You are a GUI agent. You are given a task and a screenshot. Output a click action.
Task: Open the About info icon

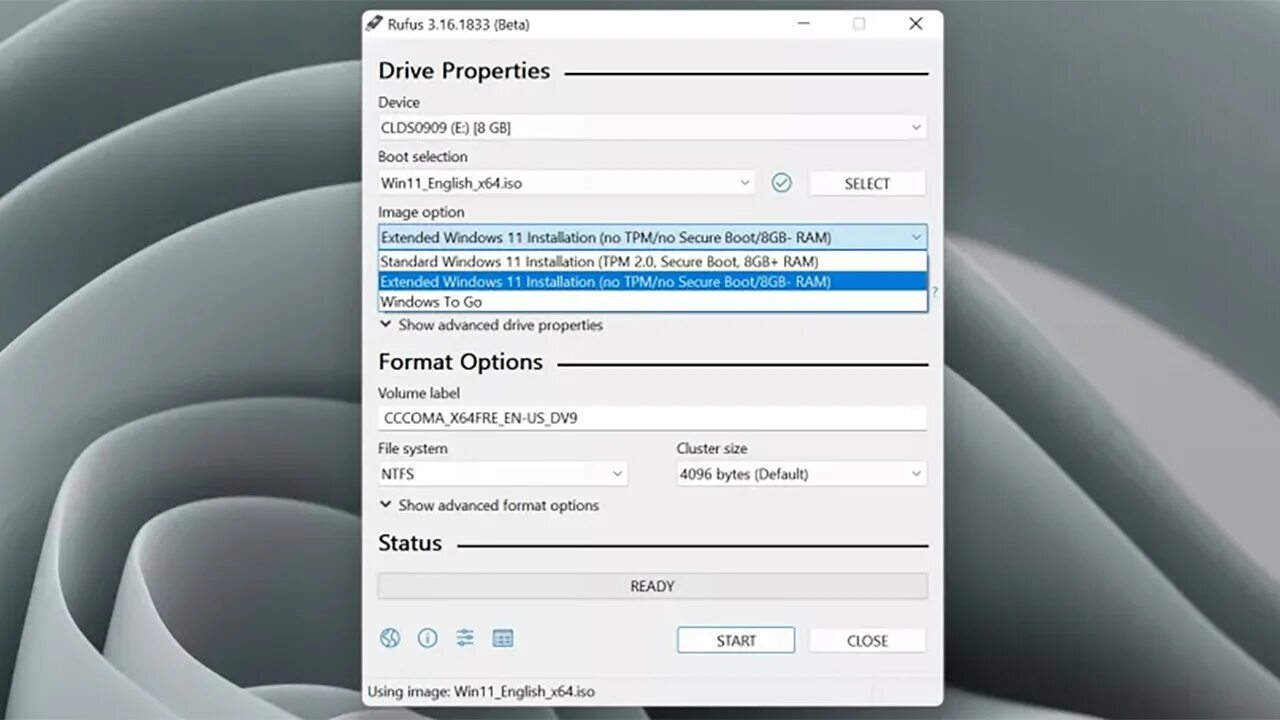tap(428, 638)
